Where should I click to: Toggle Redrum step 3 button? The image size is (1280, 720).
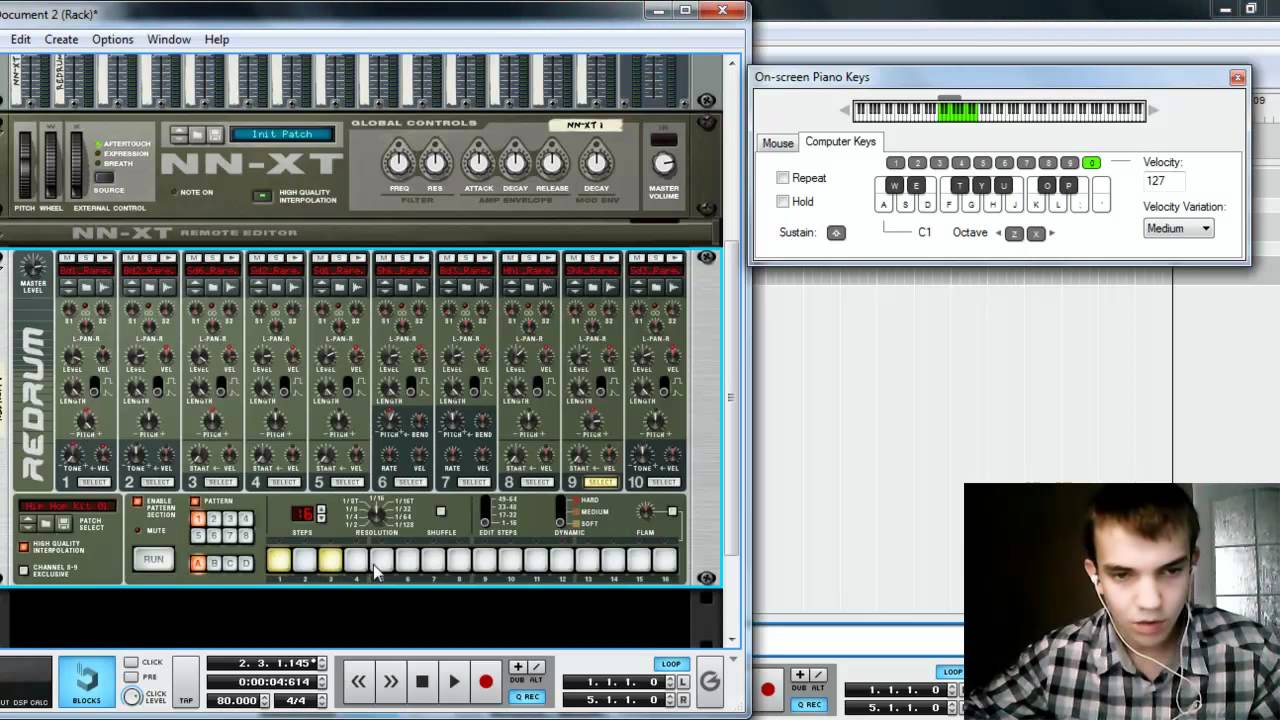coord(330,561)
